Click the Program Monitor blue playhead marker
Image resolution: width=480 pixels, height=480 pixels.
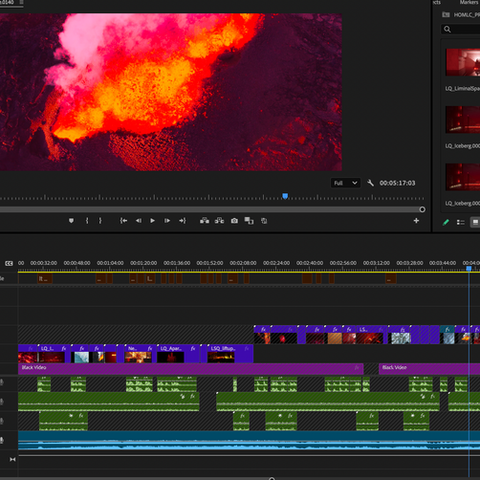pos(285,196)
